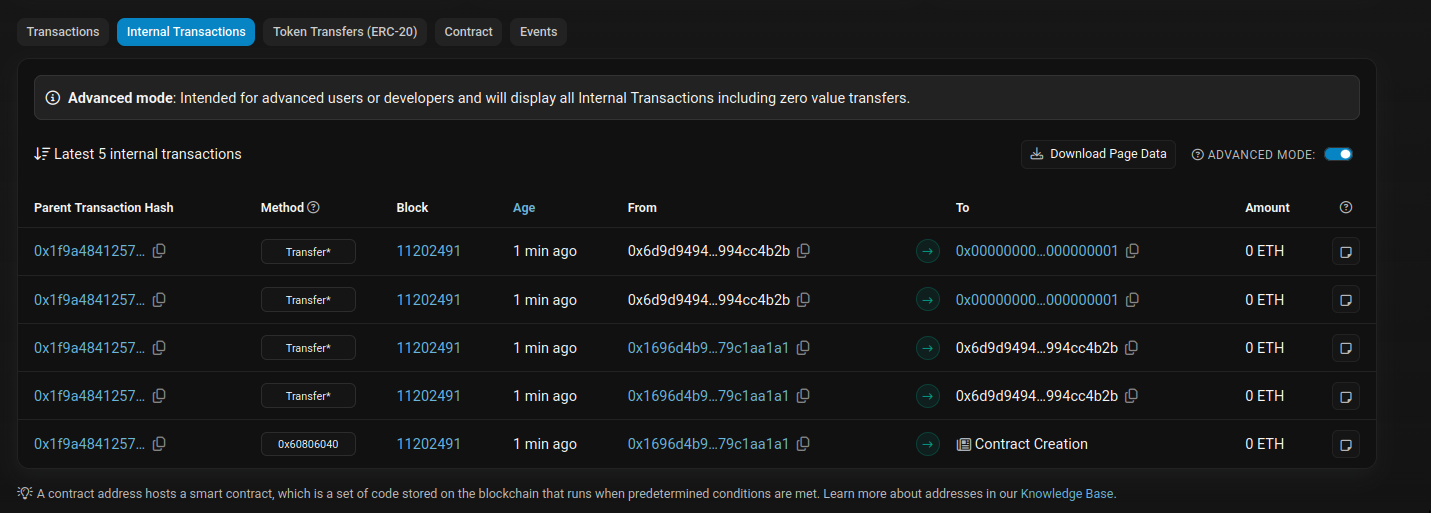Click the help icon right of Amount header
Screen dimensions: 1431x513
pyautogui.click(x=1346, y=207)
